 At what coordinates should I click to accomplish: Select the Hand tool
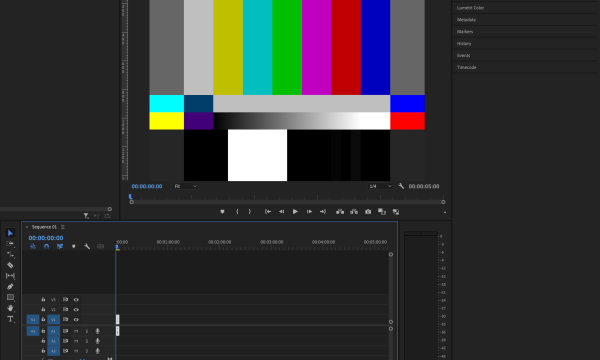pos(10,308)
